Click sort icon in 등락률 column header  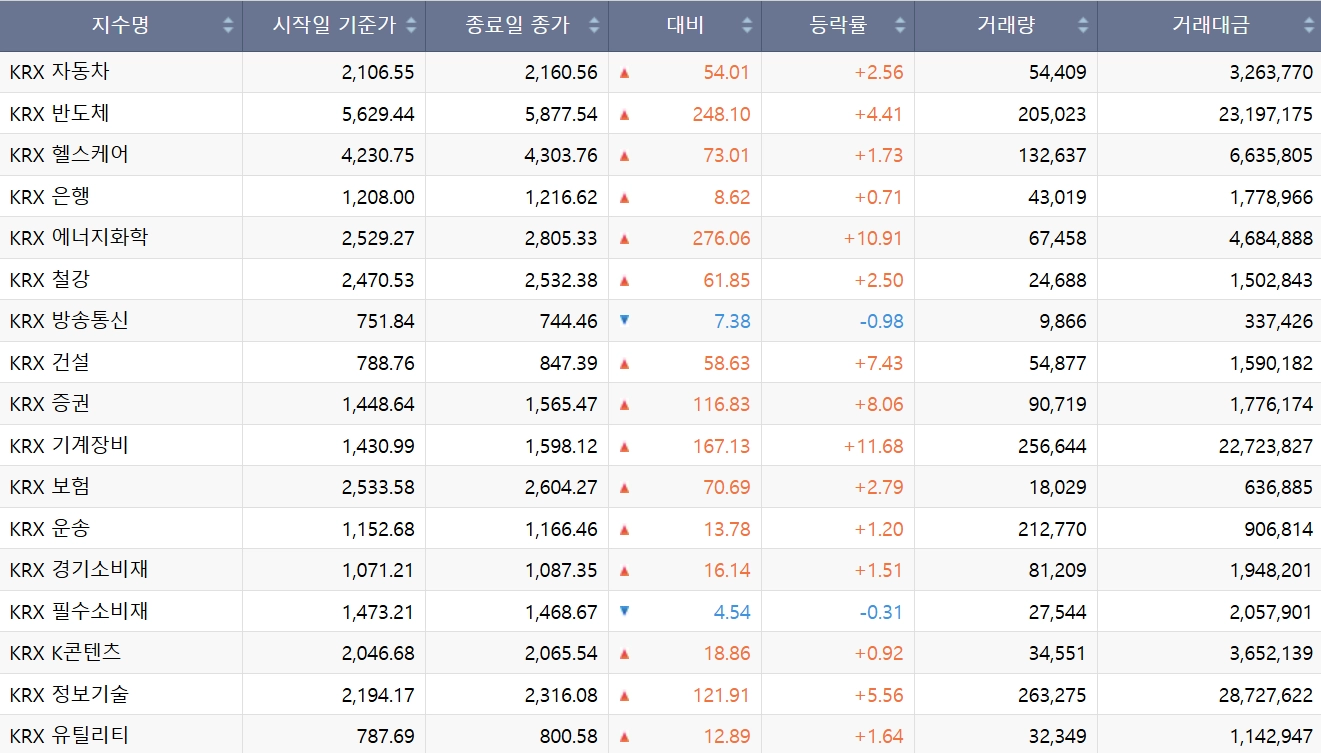[x=900, y=26]
